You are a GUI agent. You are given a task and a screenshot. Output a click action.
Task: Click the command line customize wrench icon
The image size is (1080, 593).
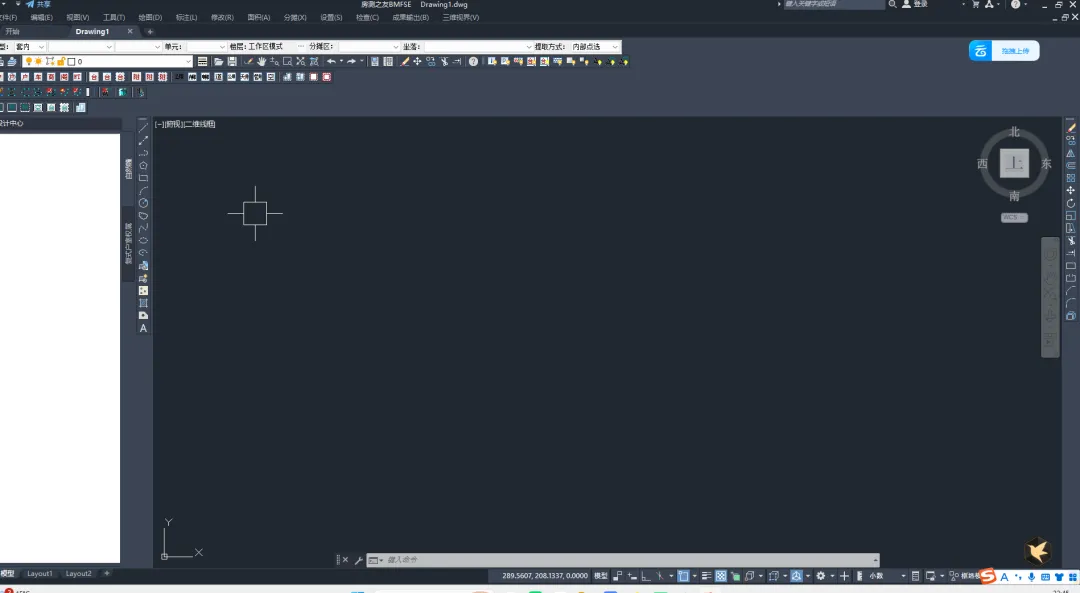(x=359, y=561)
